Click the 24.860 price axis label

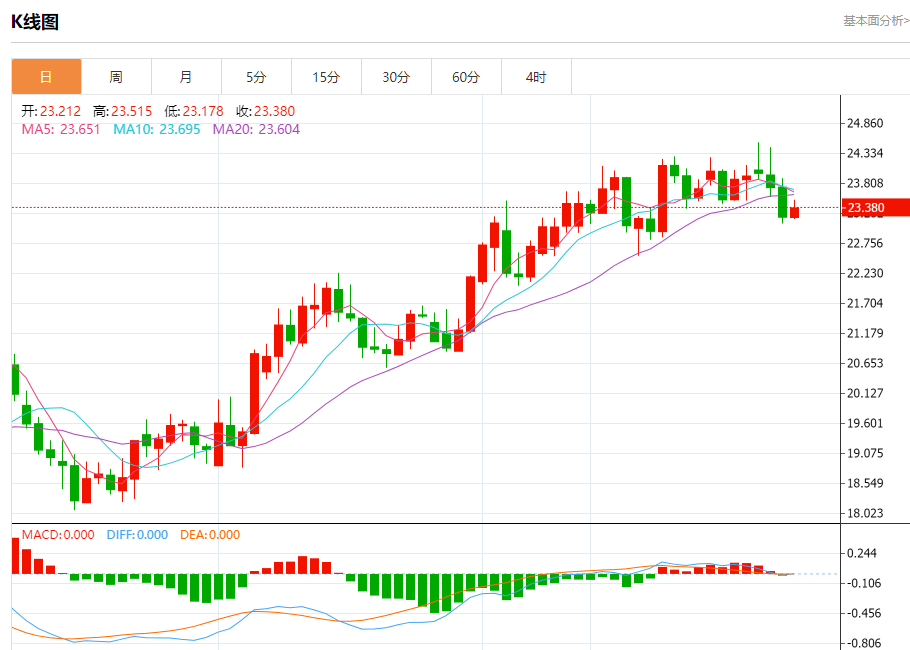(865, 123)
